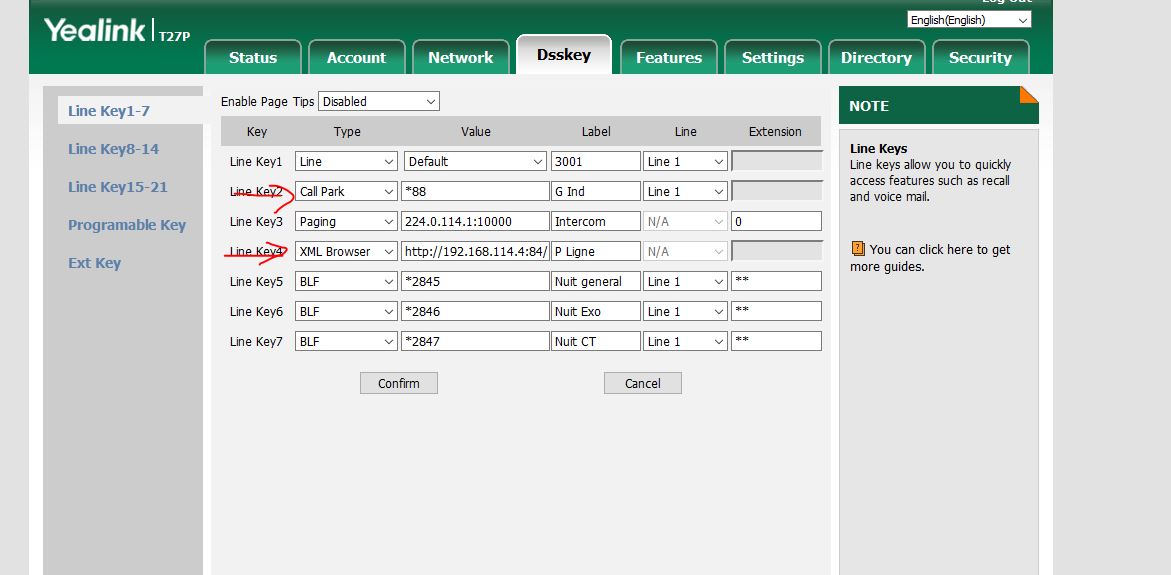The width and height of the screenshot is (1171, 575).
Task: Open BLF type dropdown for Line Key6
Action: (346, 311)
